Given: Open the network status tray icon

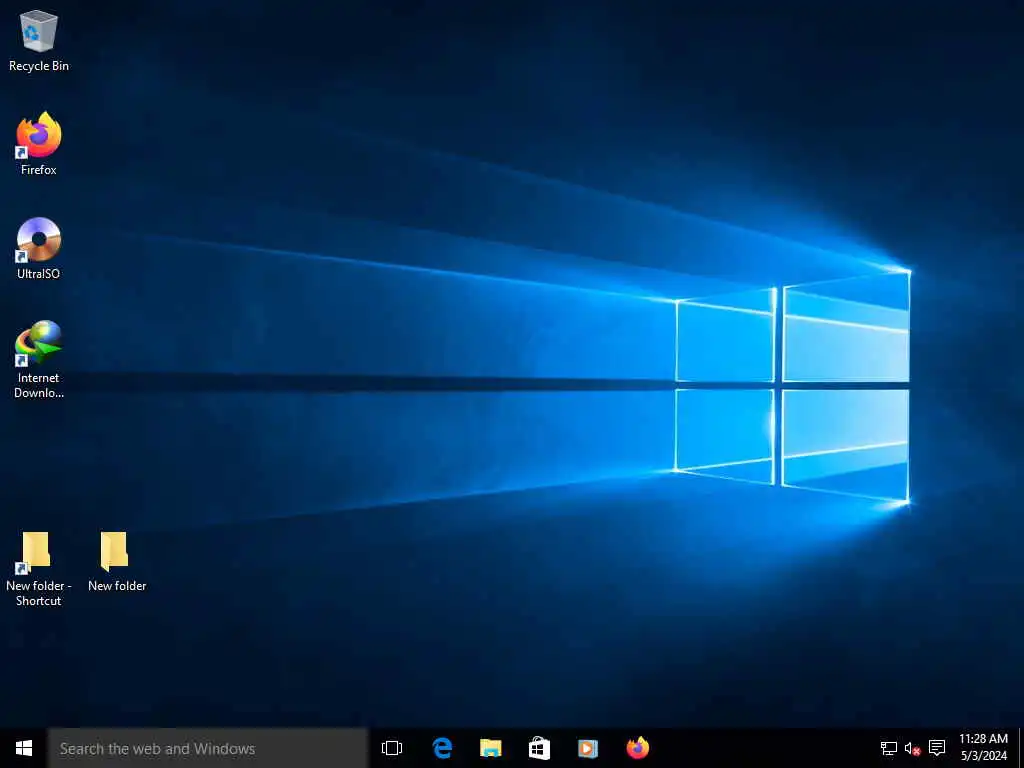Looking at the screenshot, I should [x=888, y=748].
